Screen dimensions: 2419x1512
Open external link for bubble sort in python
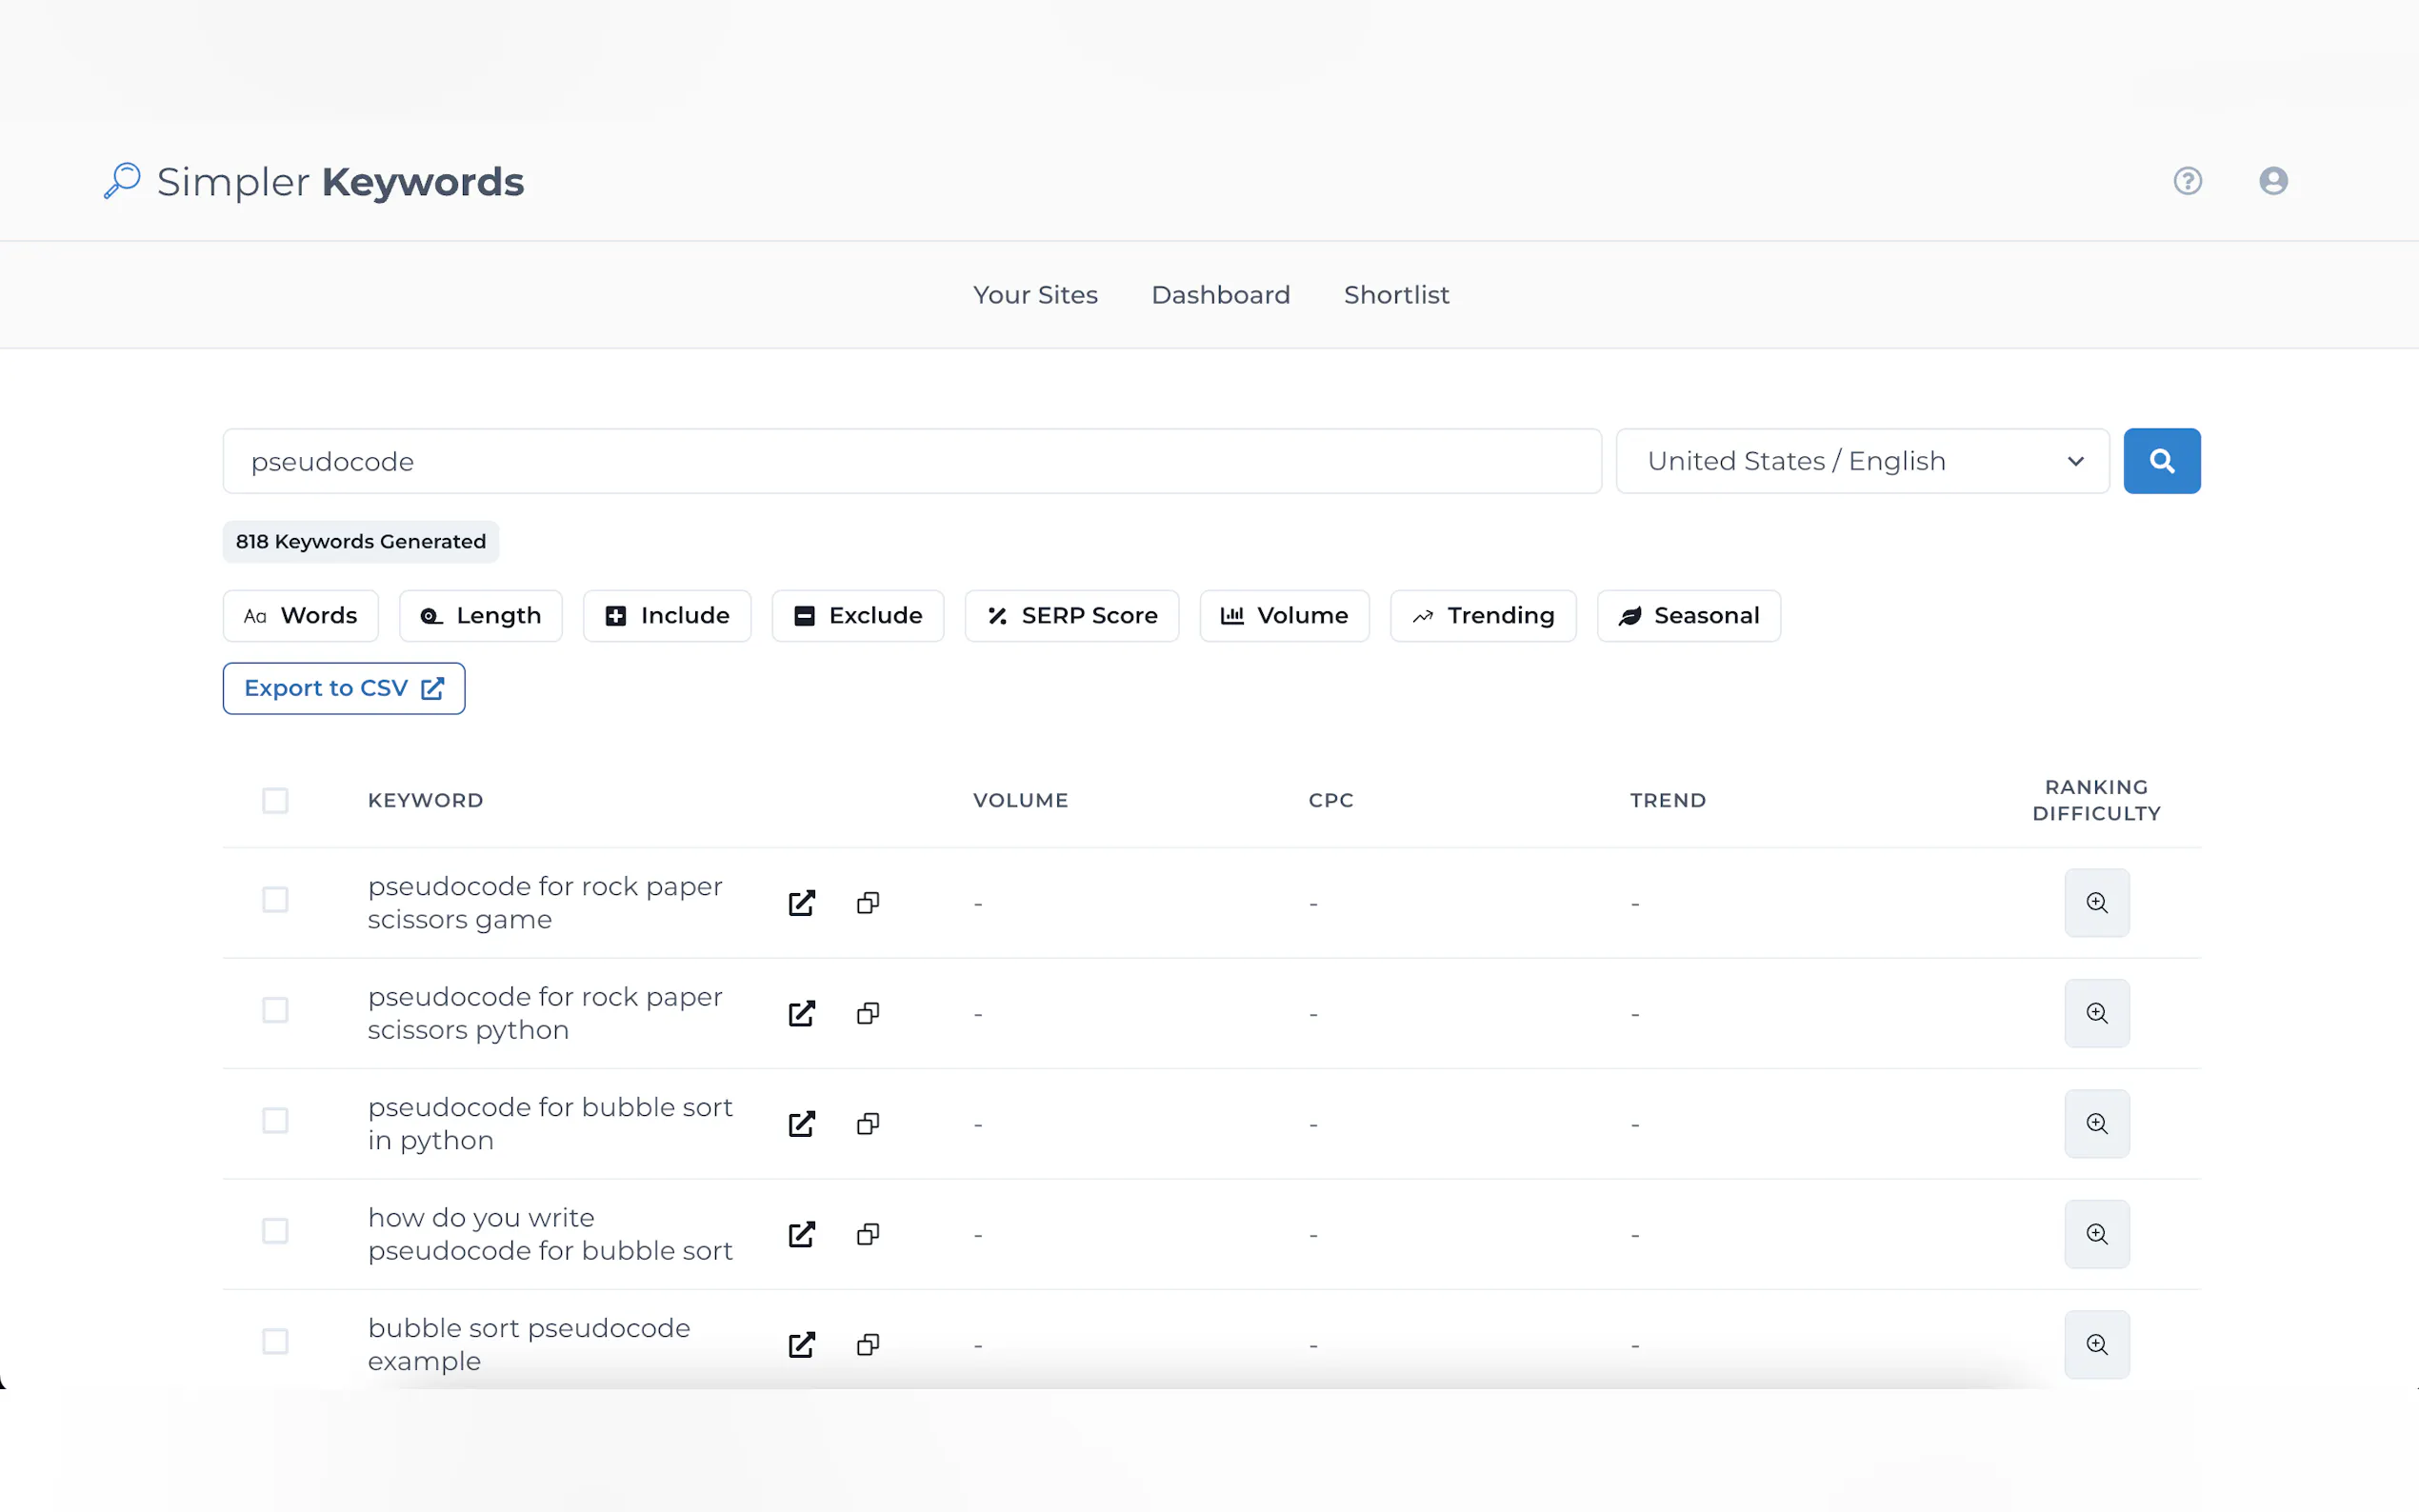coord(801,1124)
